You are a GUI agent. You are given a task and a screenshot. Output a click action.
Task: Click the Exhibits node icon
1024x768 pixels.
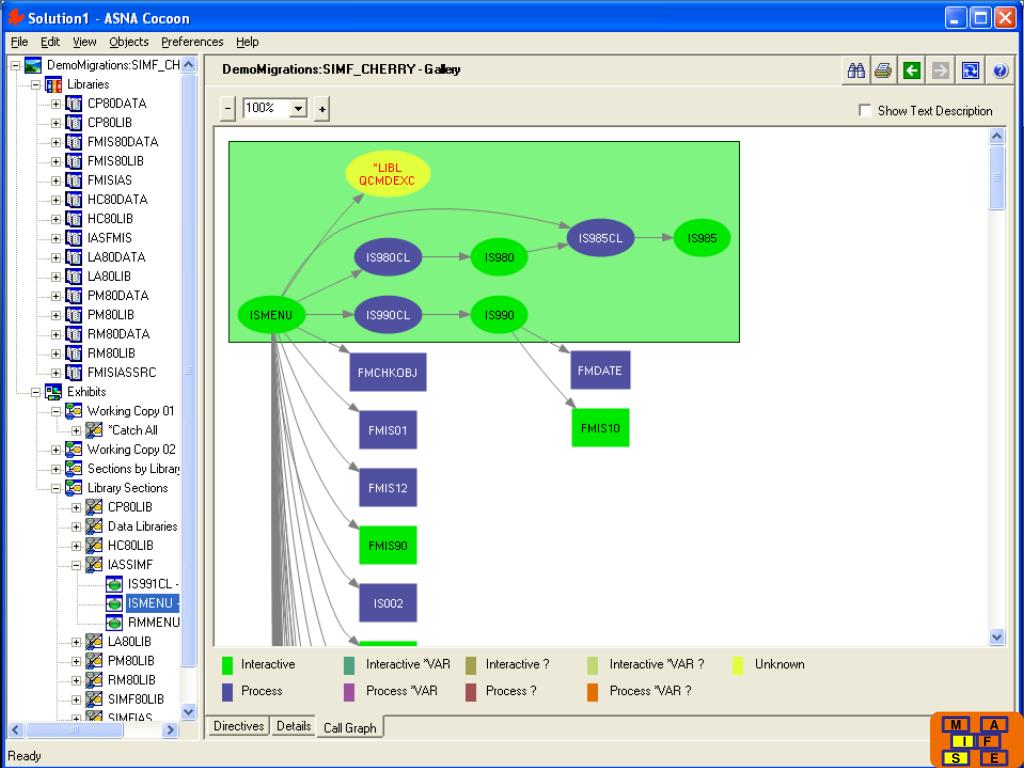tap(54, 392)
